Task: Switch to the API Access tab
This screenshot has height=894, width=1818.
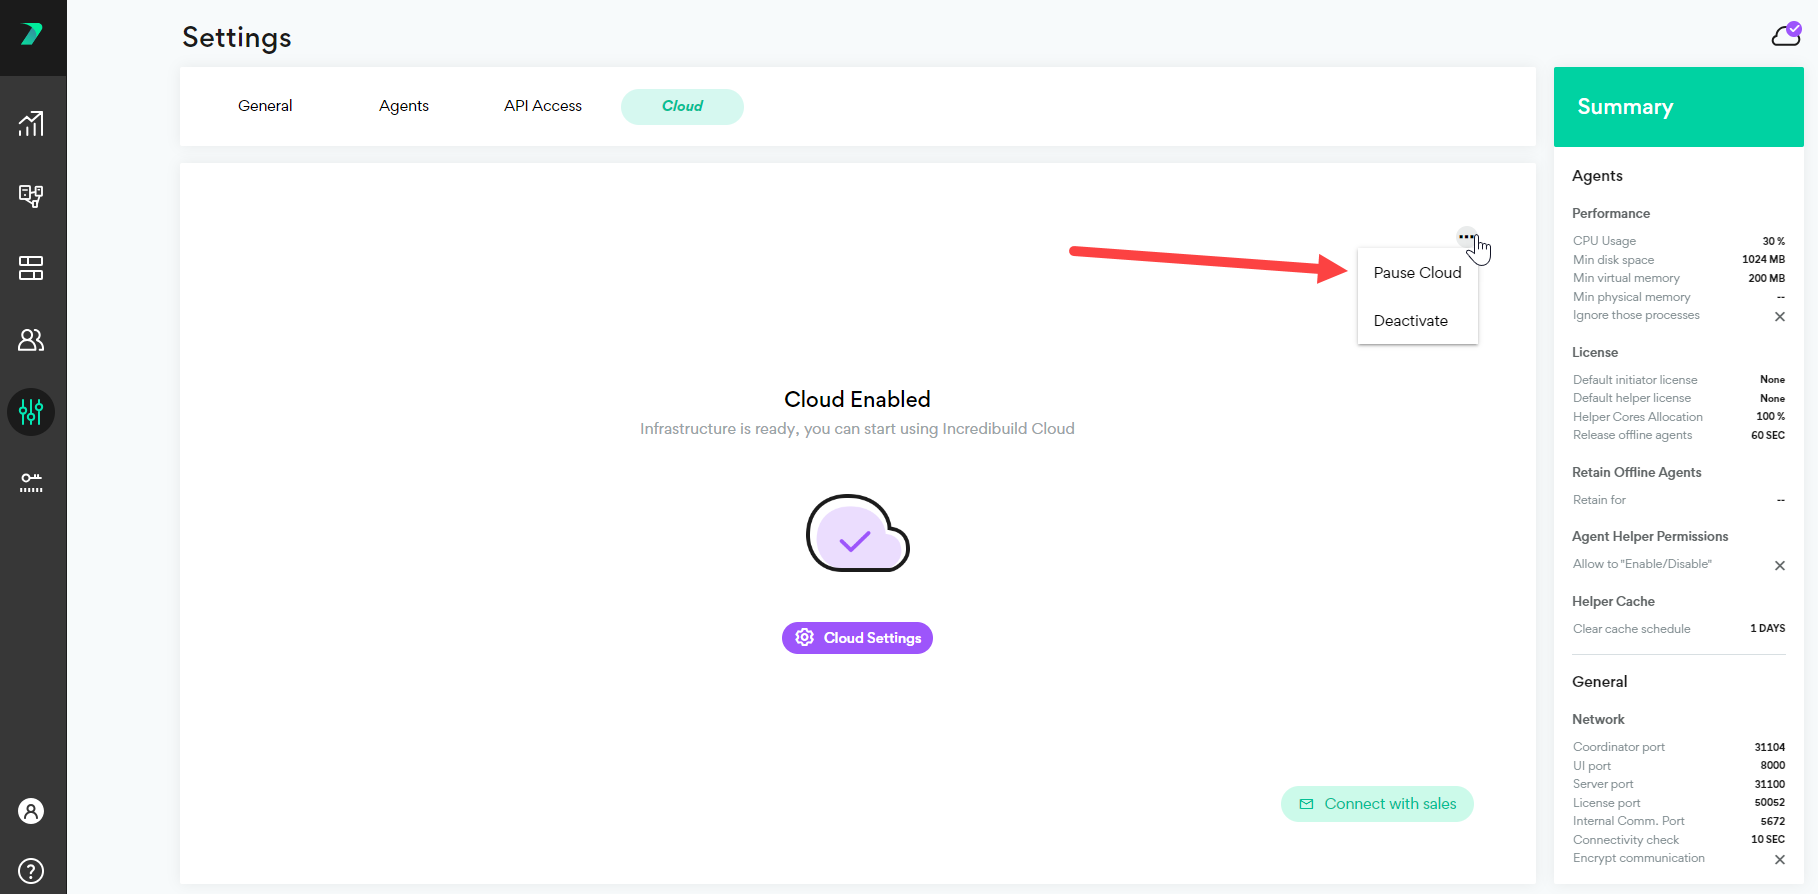Action: [543, 106]
